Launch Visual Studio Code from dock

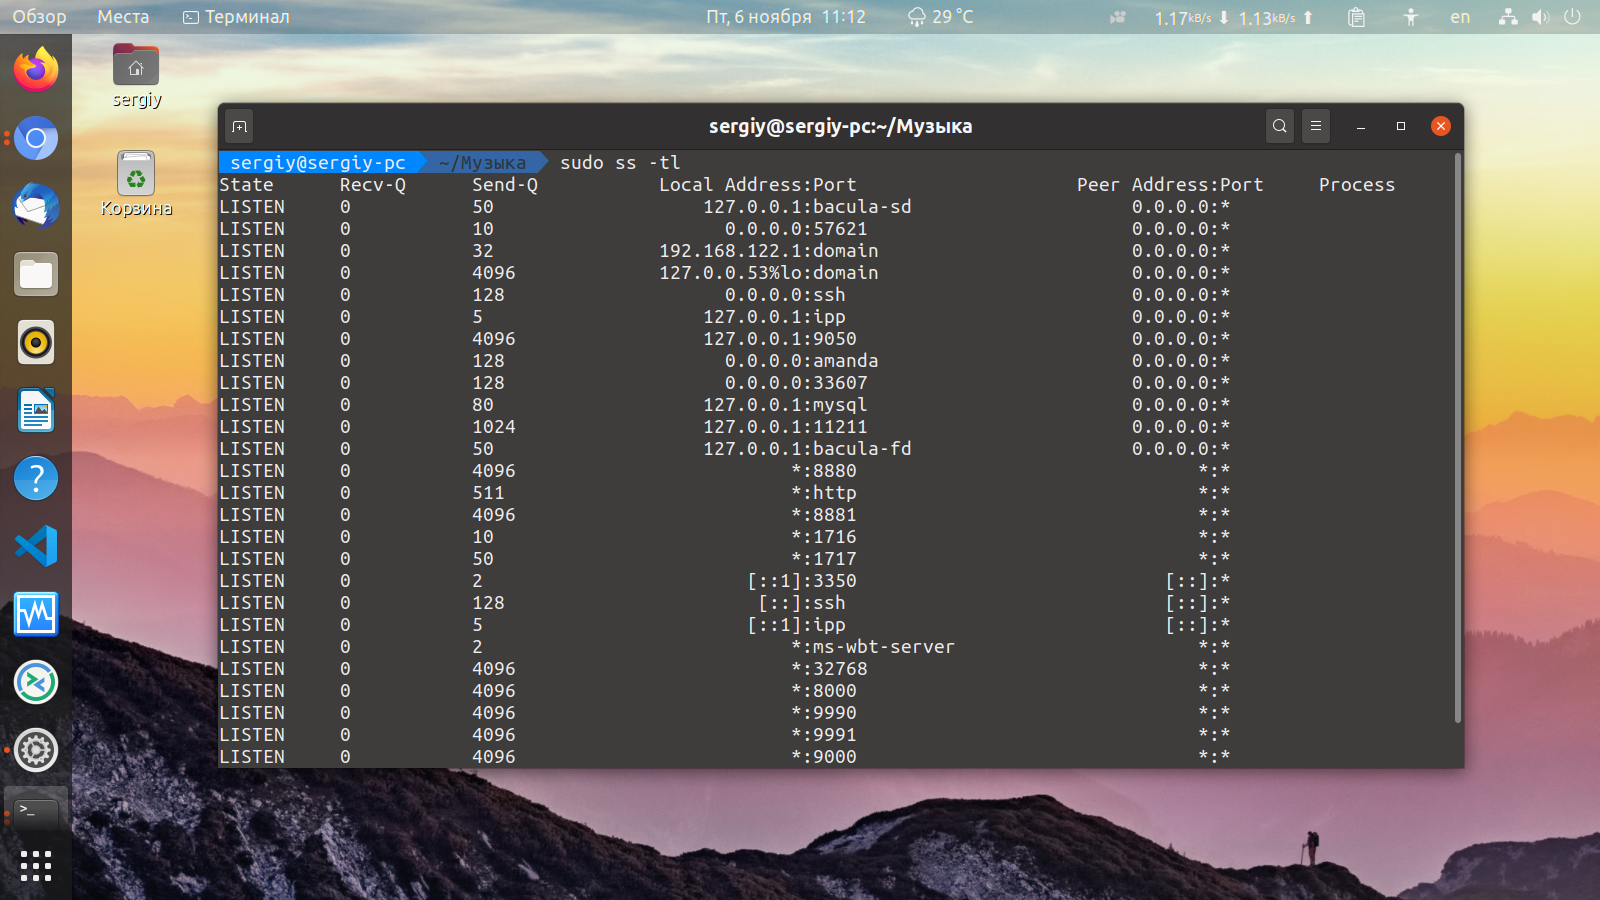coord(36,546)
